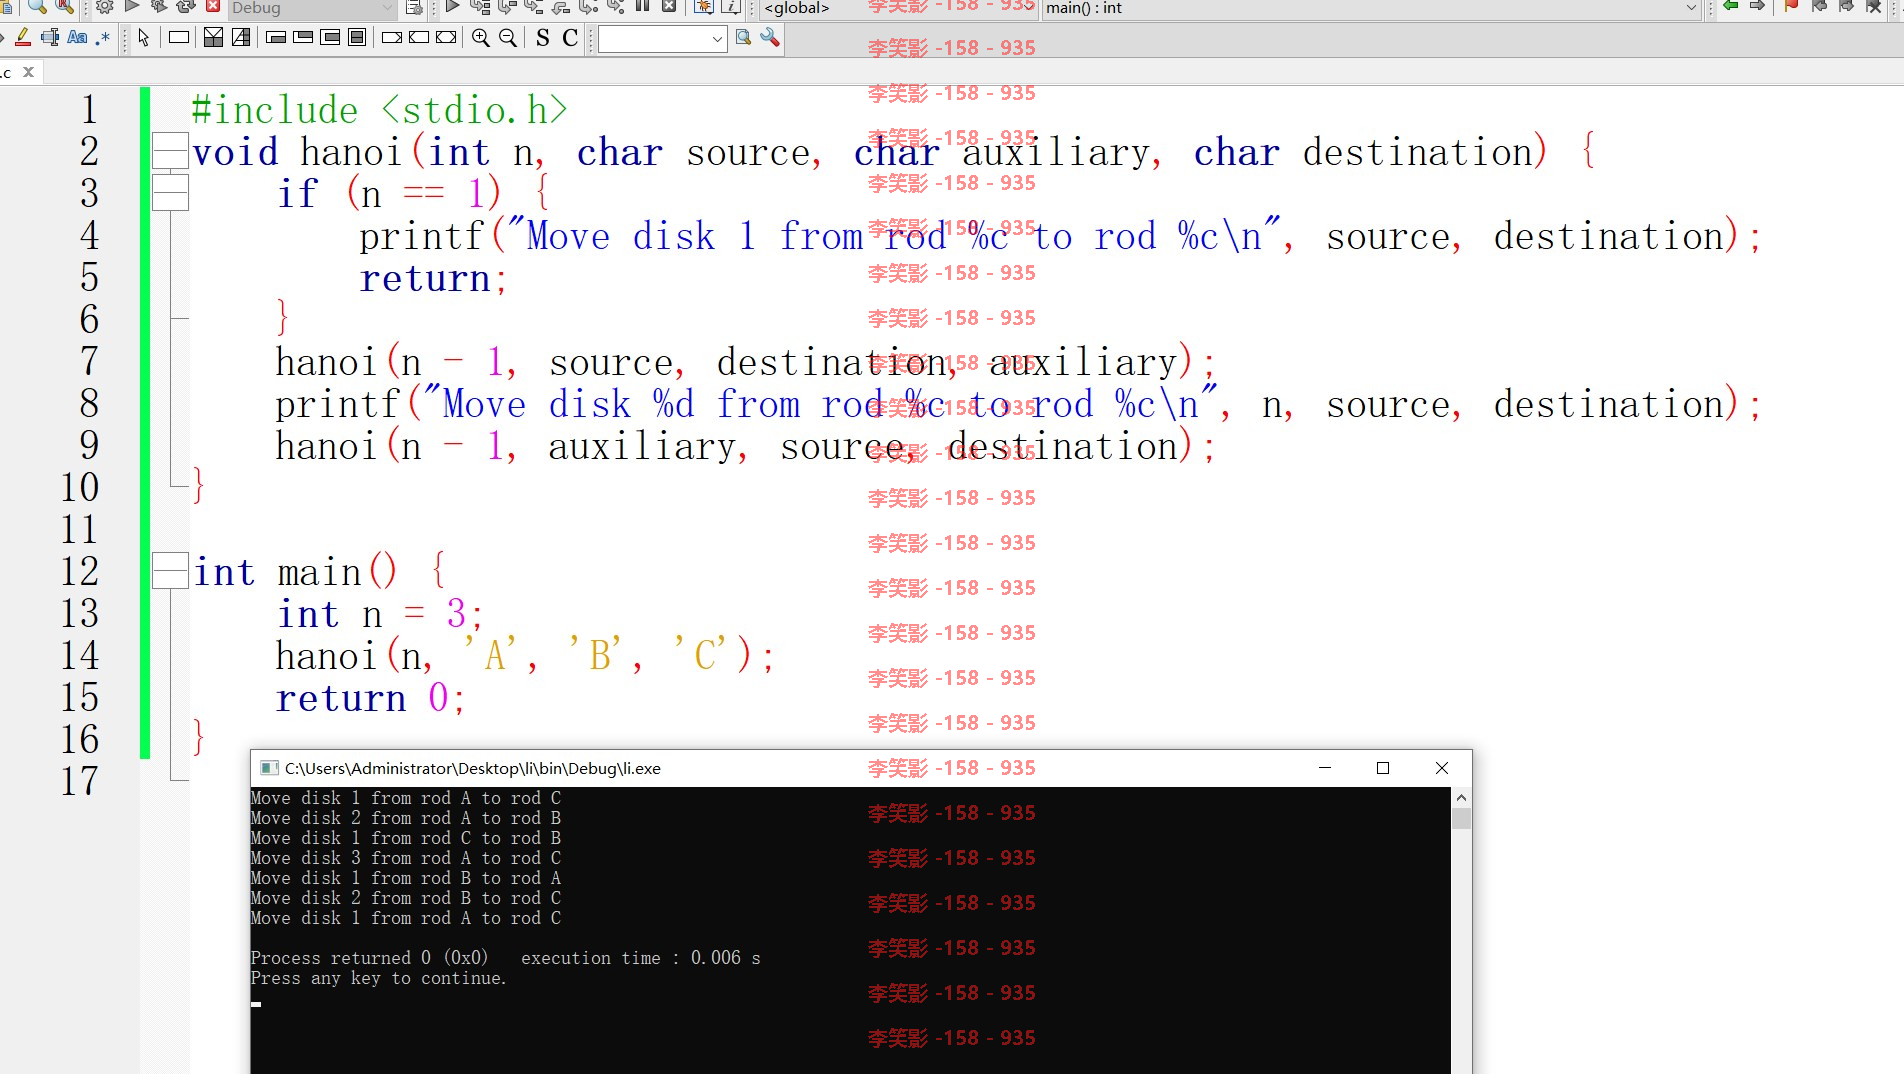The image size is (1904, 1074).
Task: Minimize the li.exe console window
Action: coord(1325,768)
